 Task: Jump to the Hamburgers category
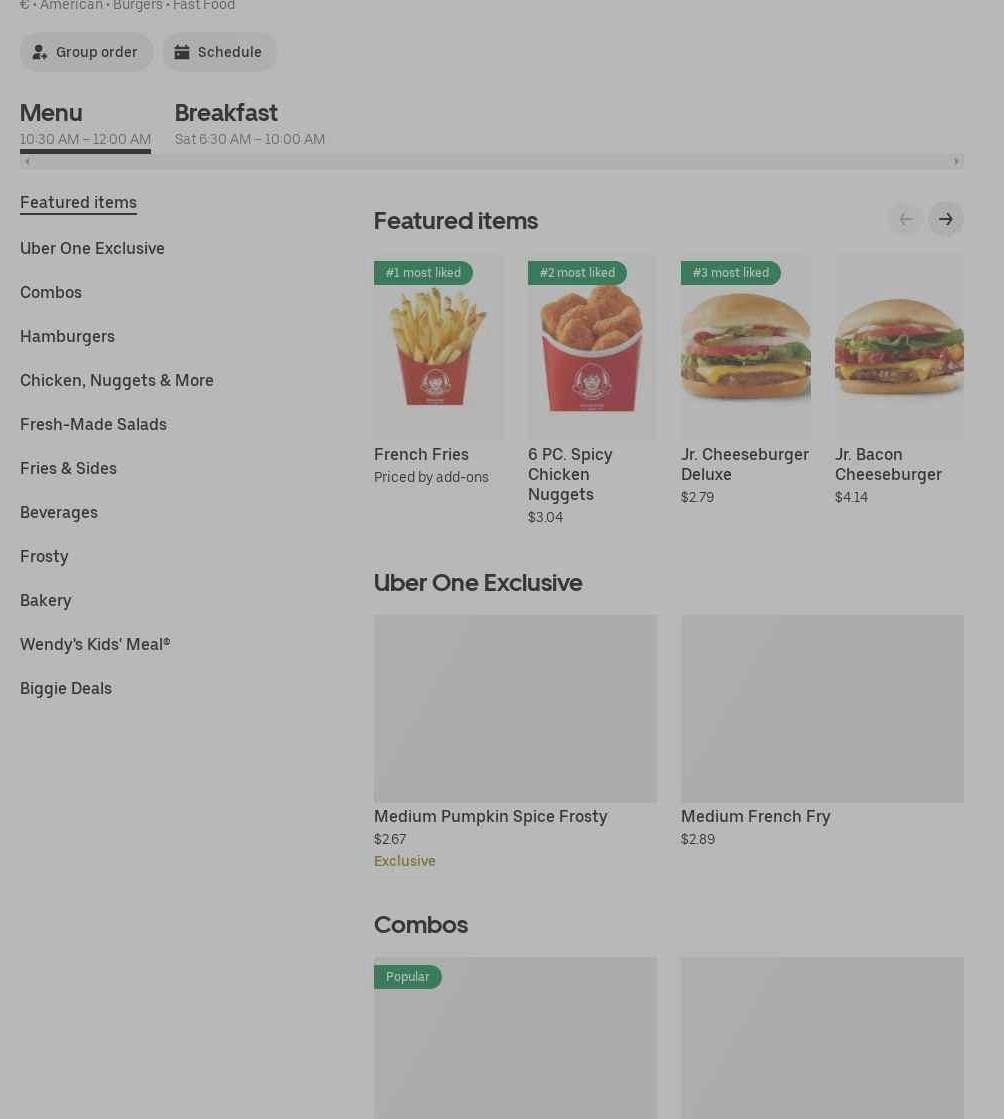tap(67, 336)
